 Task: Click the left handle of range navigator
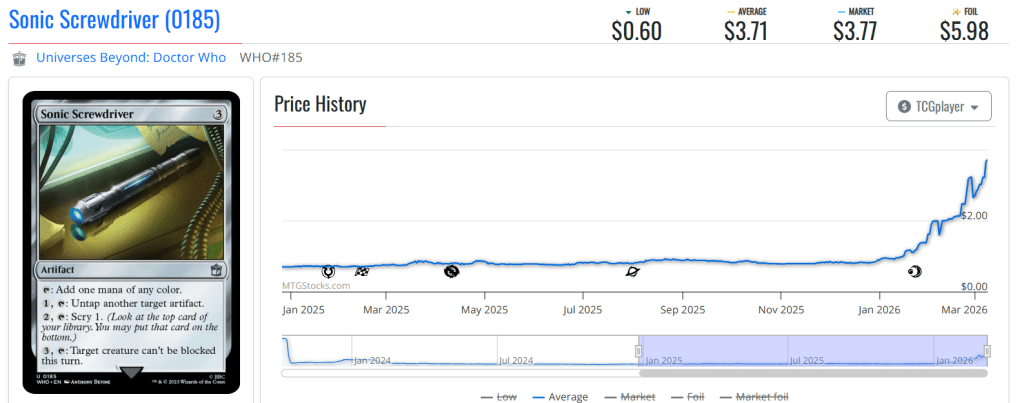[x=638, y=351]
